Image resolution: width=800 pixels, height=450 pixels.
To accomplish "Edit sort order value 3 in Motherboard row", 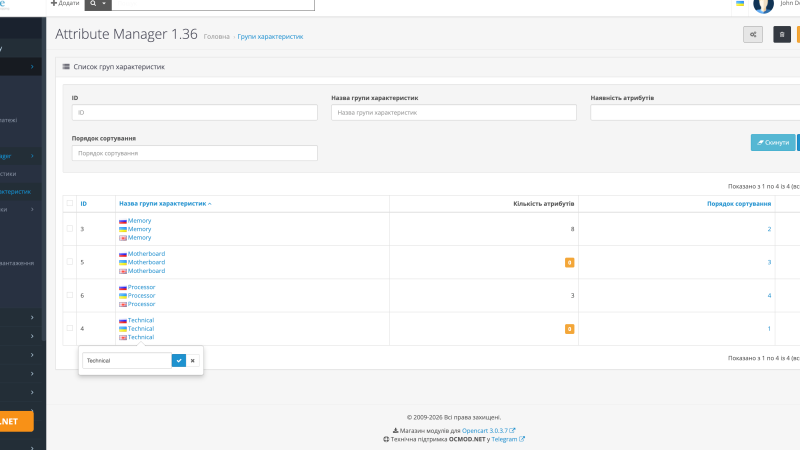I will (769, 262).
